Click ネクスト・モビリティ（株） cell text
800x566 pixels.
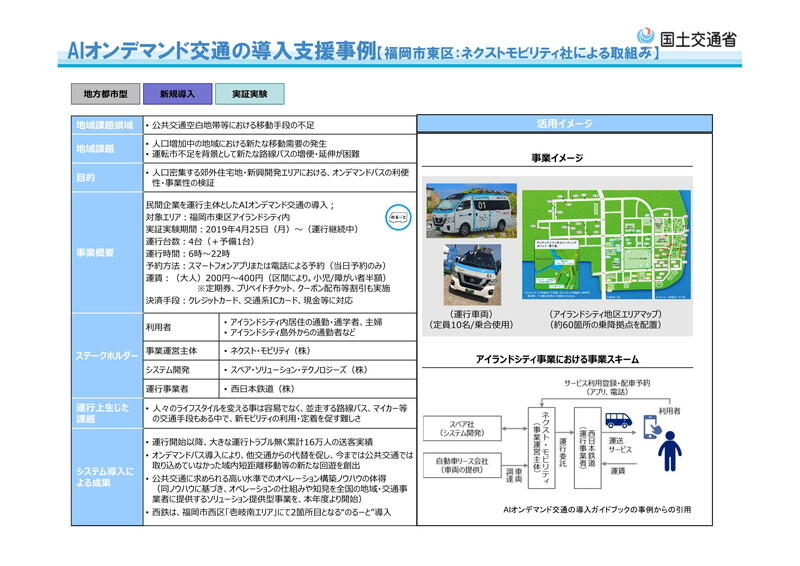270,351
